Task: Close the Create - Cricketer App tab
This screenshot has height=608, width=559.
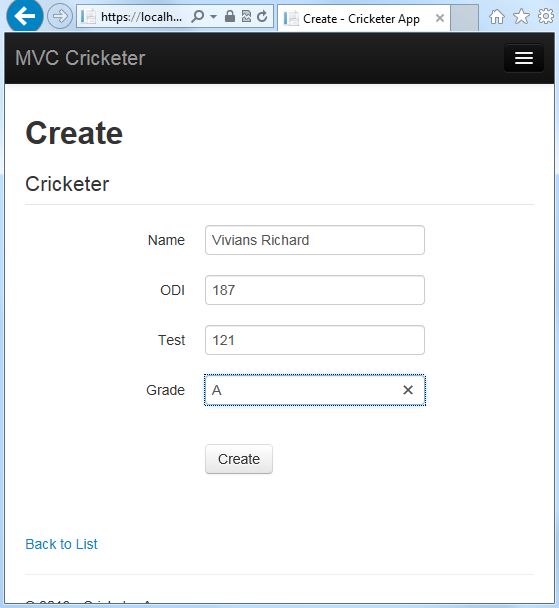Action: coord(440,18)
